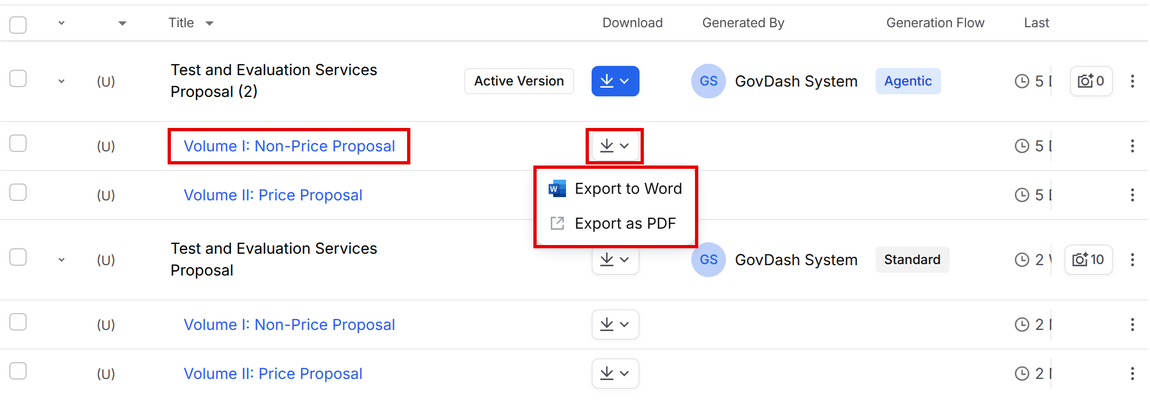Click the Agentic generation flow badge
Screen dimensions: 1150x410
tap(908, 81)
